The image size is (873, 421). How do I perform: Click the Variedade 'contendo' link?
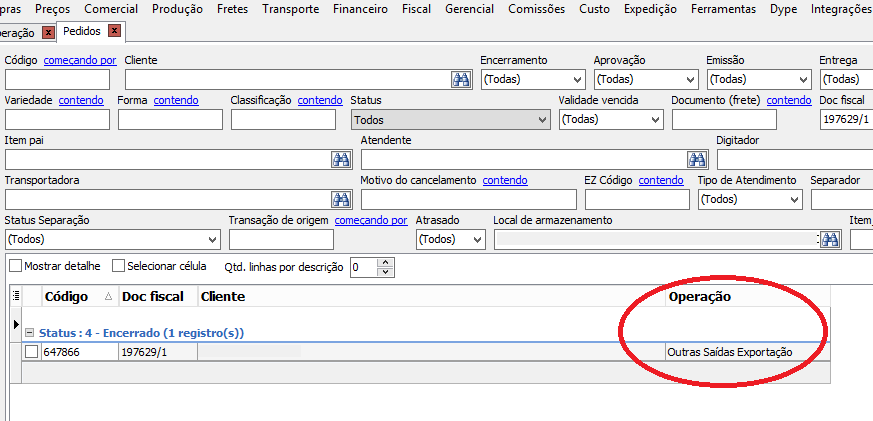click(81, 100)
